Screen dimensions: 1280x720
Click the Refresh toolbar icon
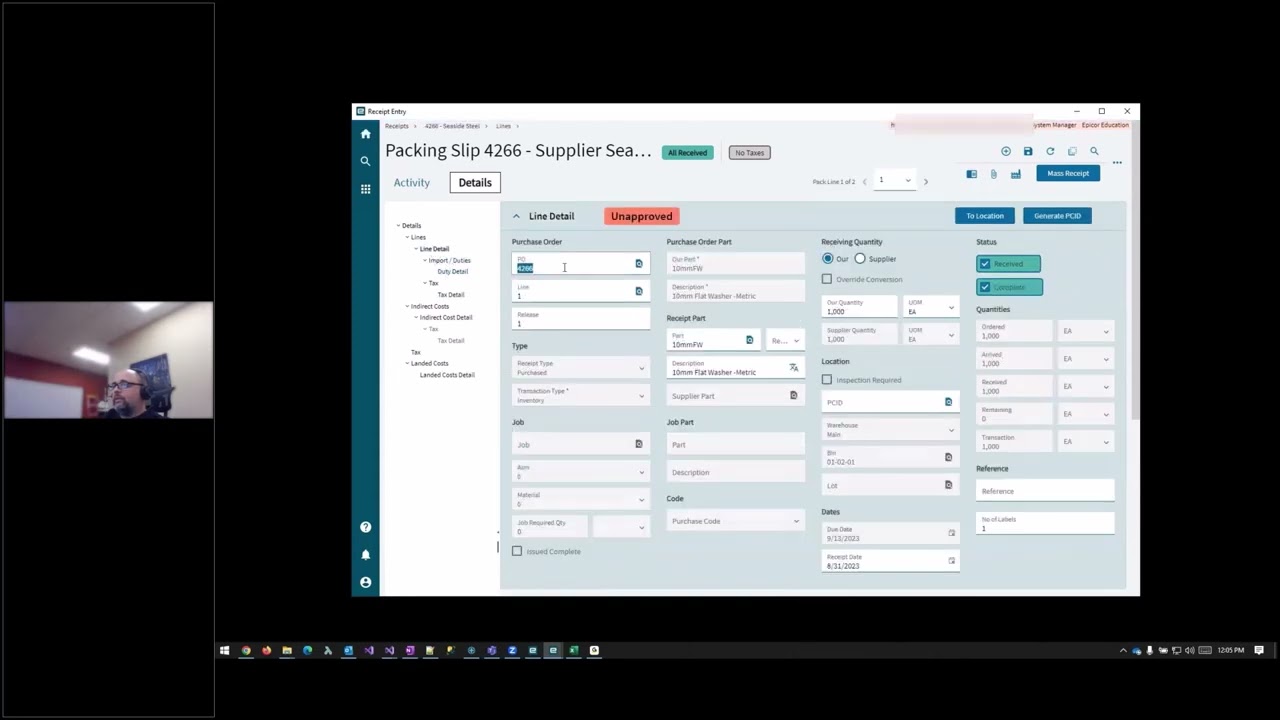point(1050,152)
